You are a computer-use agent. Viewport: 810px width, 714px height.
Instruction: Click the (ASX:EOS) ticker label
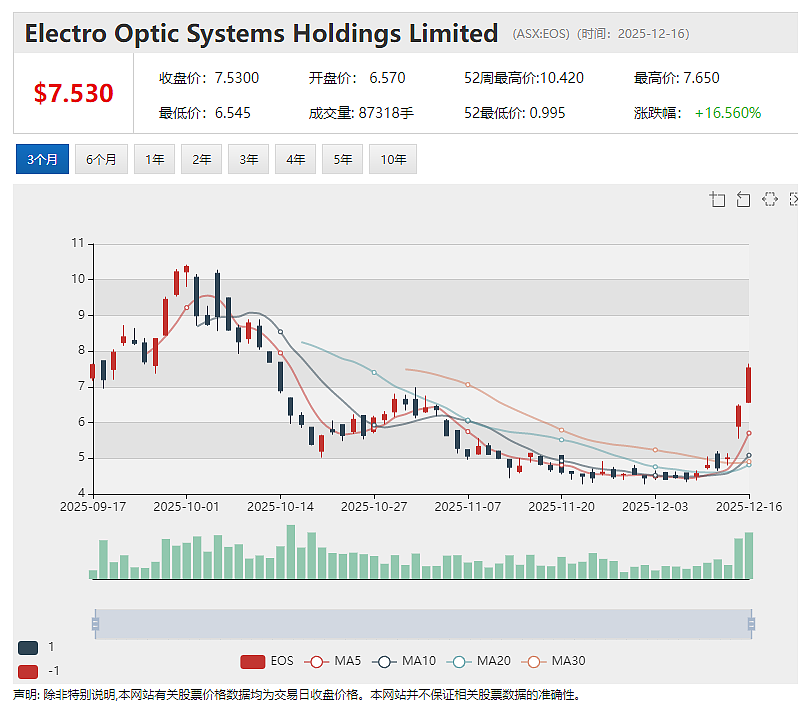tap(541, 34)
